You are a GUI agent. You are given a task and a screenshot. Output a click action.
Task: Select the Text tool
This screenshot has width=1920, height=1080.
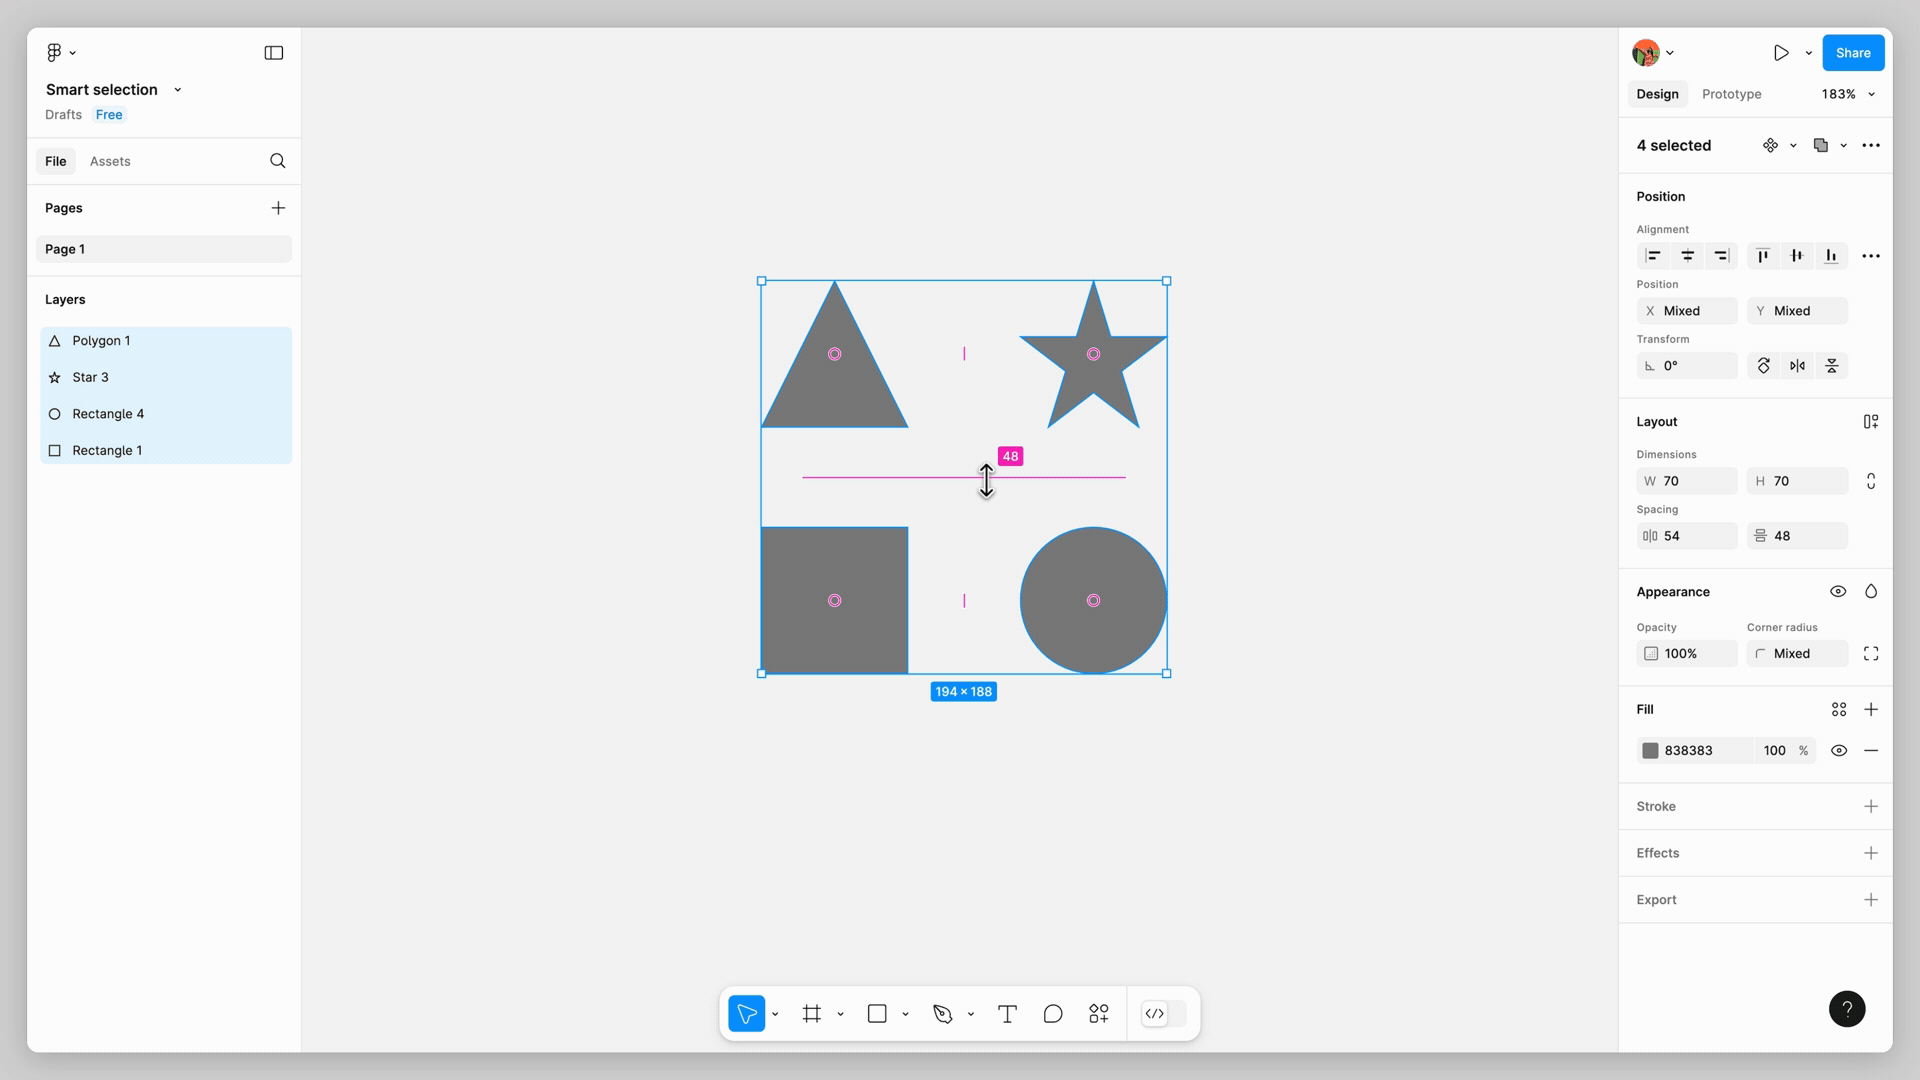pos(1007,1014)
